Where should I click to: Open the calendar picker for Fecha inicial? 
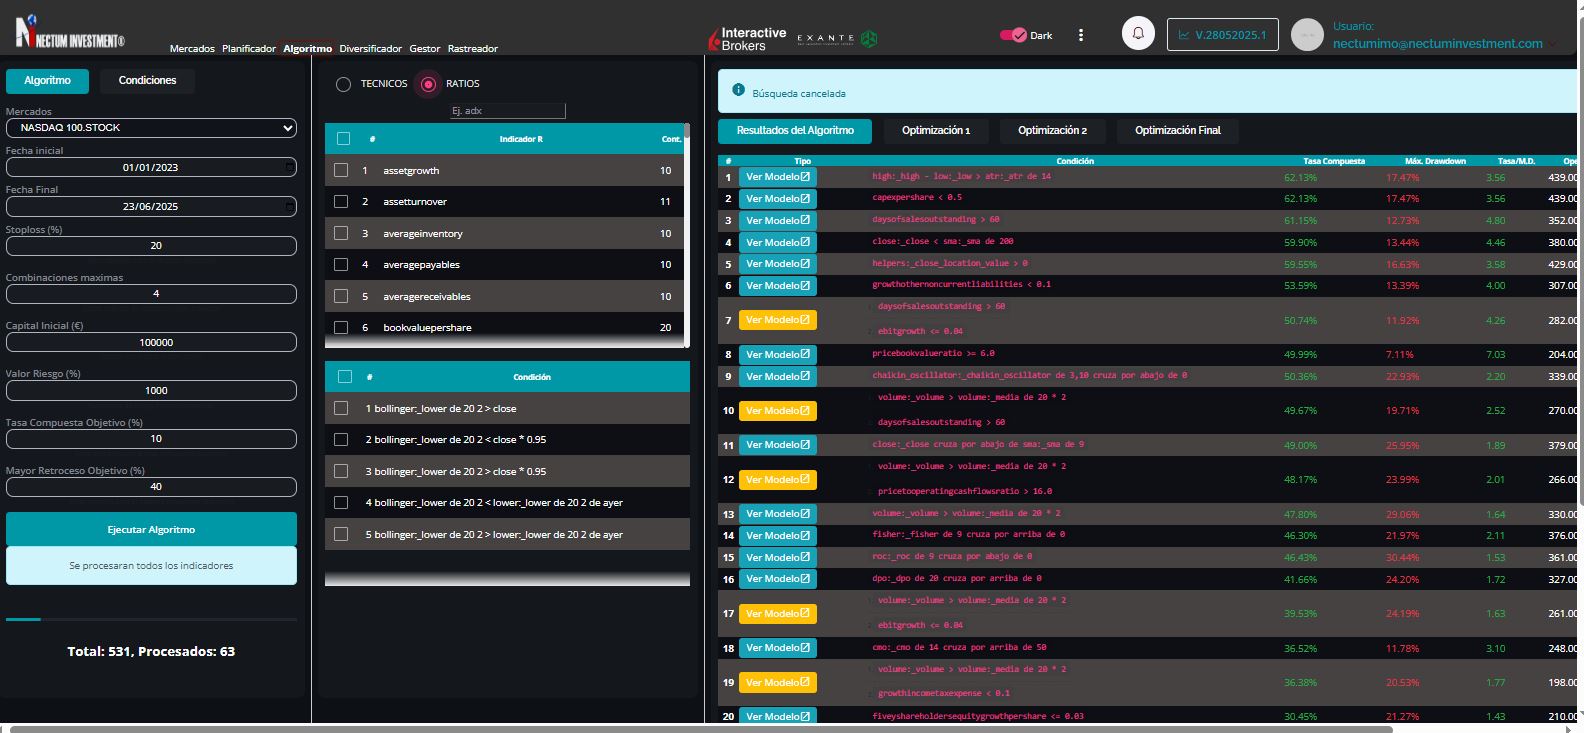pos(289,166)
